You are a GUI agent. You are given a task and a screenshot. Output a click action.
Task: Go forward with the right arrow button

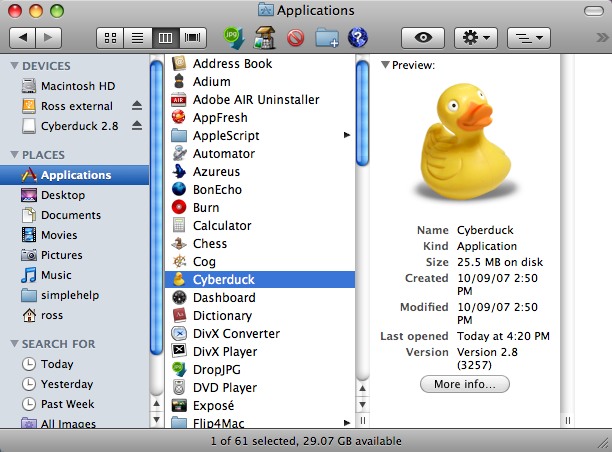pos(48,38)
